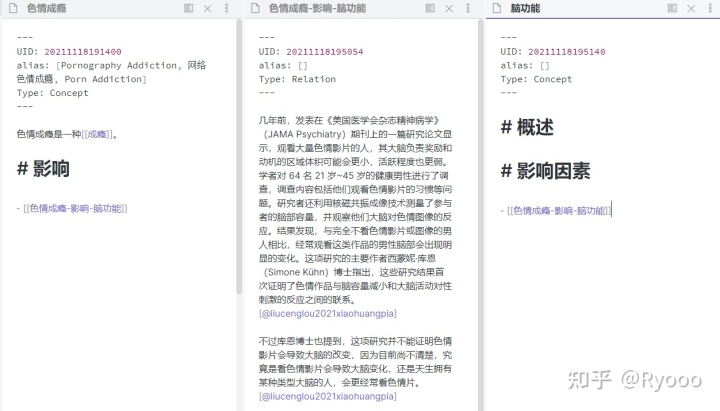Viewport: 720px width, 411px height.
Task: Toggle preview mode in 色情成瘾-影响-脑功能 pane
Action: [x=430, y=8]
